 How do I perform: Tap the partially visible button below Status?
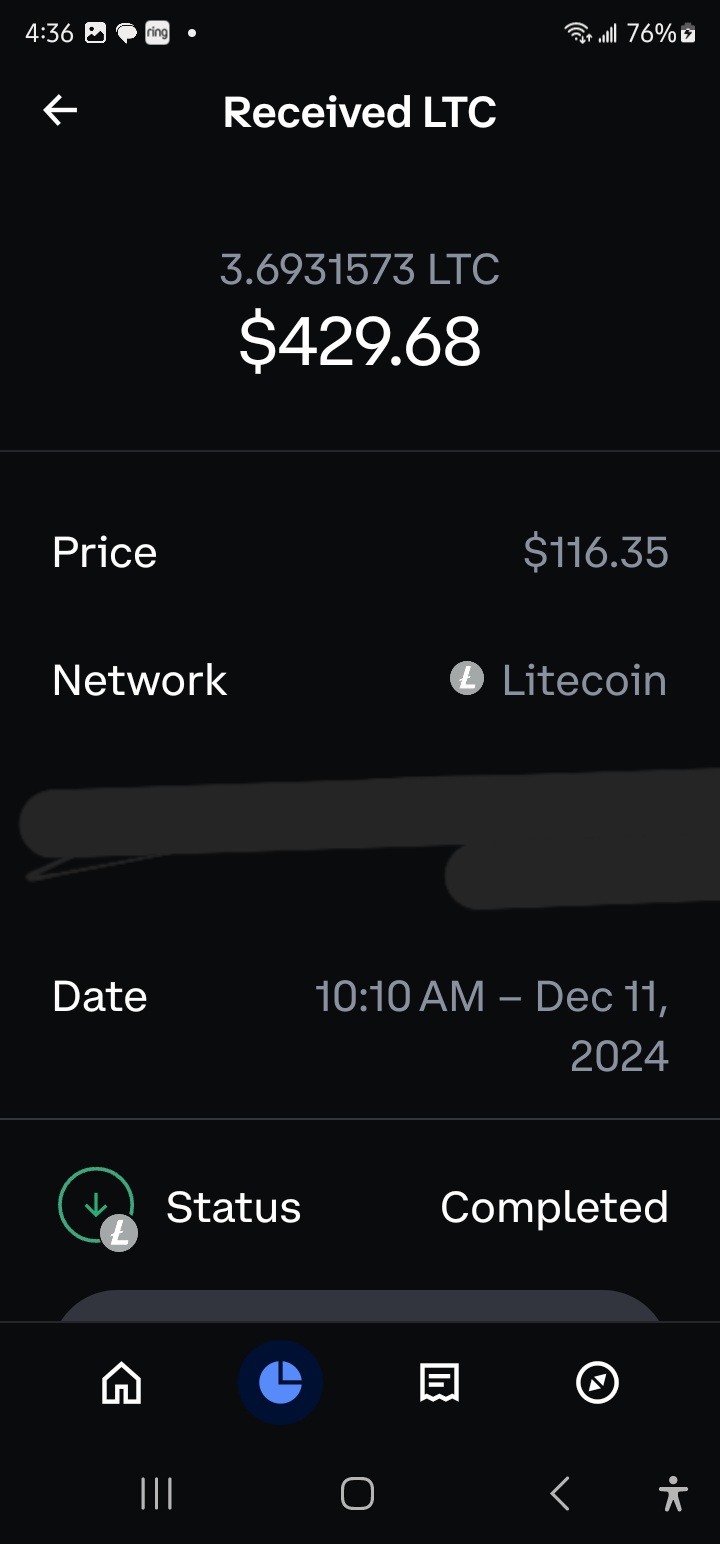point(360,1306)
